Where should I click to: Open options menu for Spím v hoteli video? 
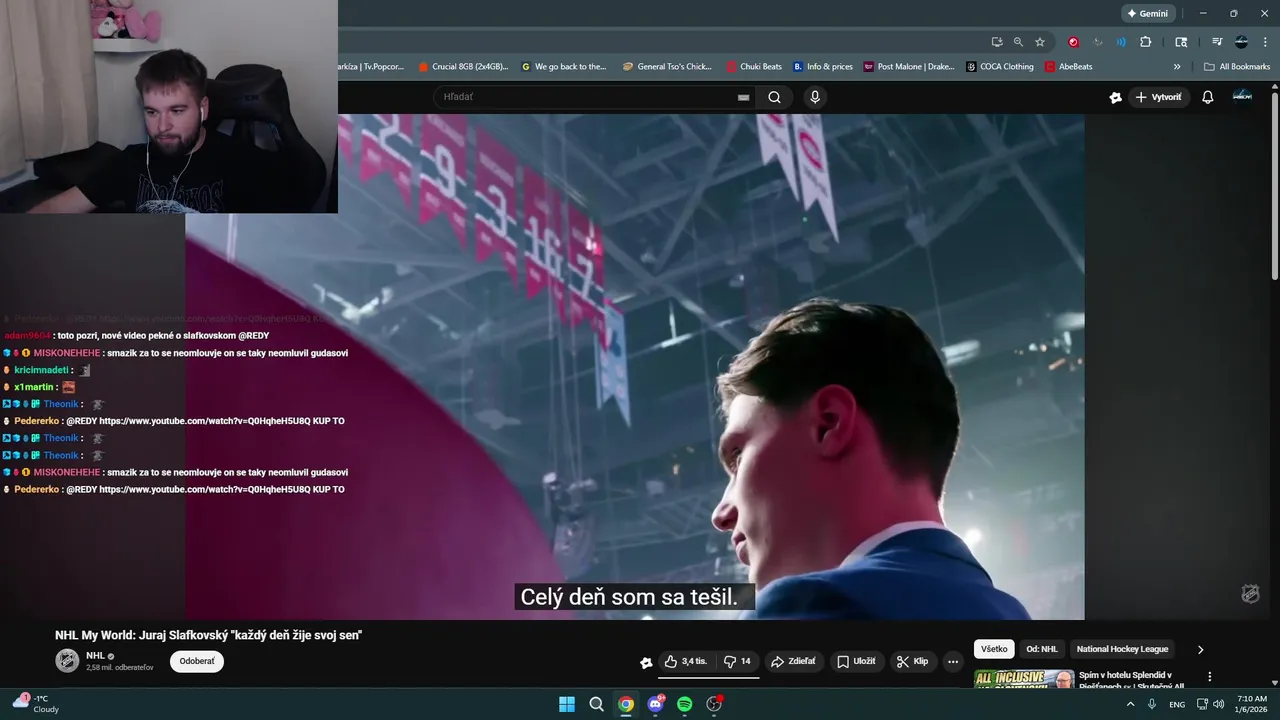click(1210, 677)
